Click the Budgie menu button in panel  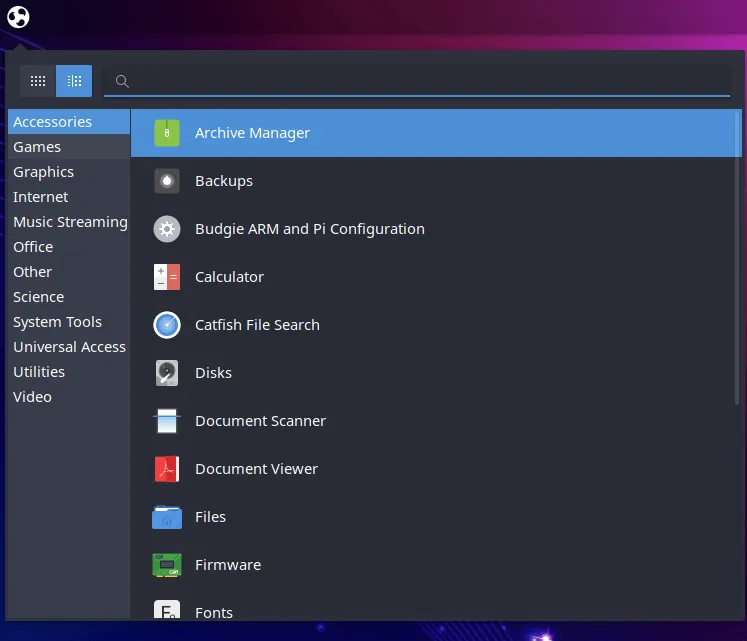click(18, 17)
